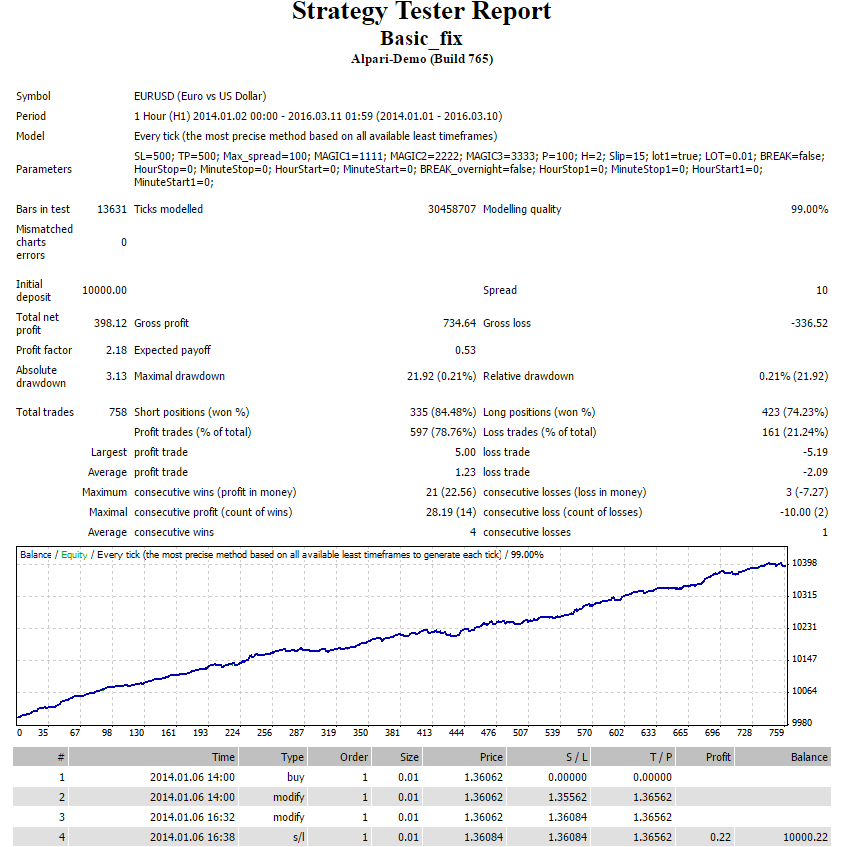The width and height of the screenshot is (855, 847).
Task: Select the Average profit trade value 1.23
Action: [465, 472]
